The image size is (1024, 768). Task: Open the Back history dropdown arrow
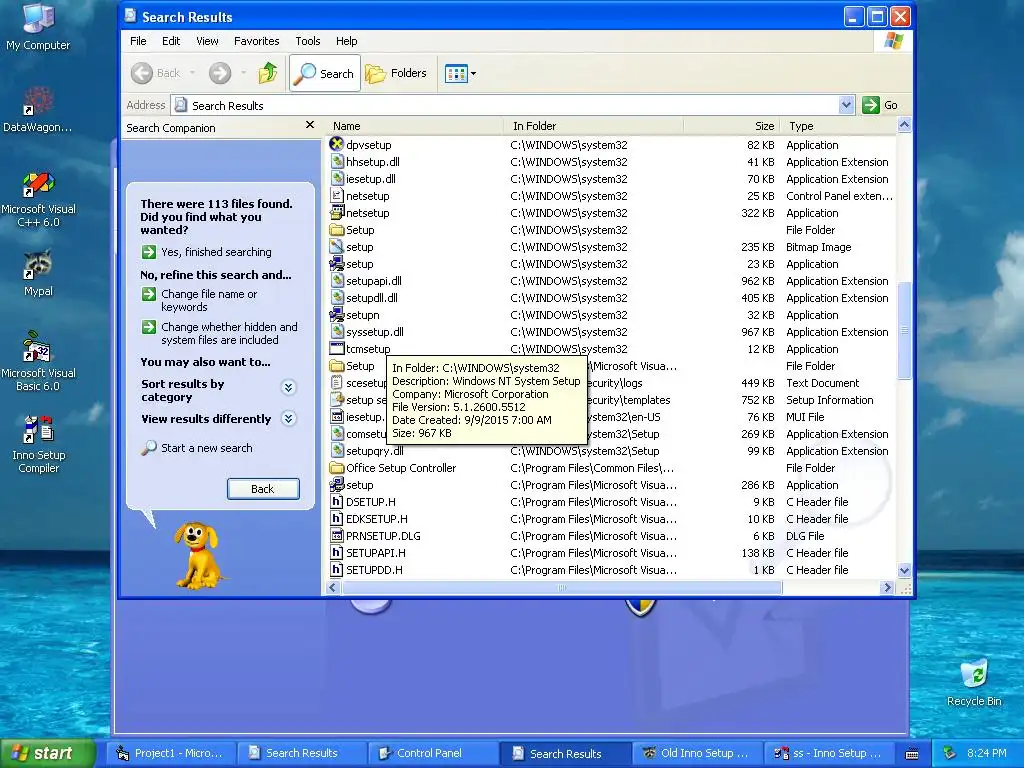192,73
